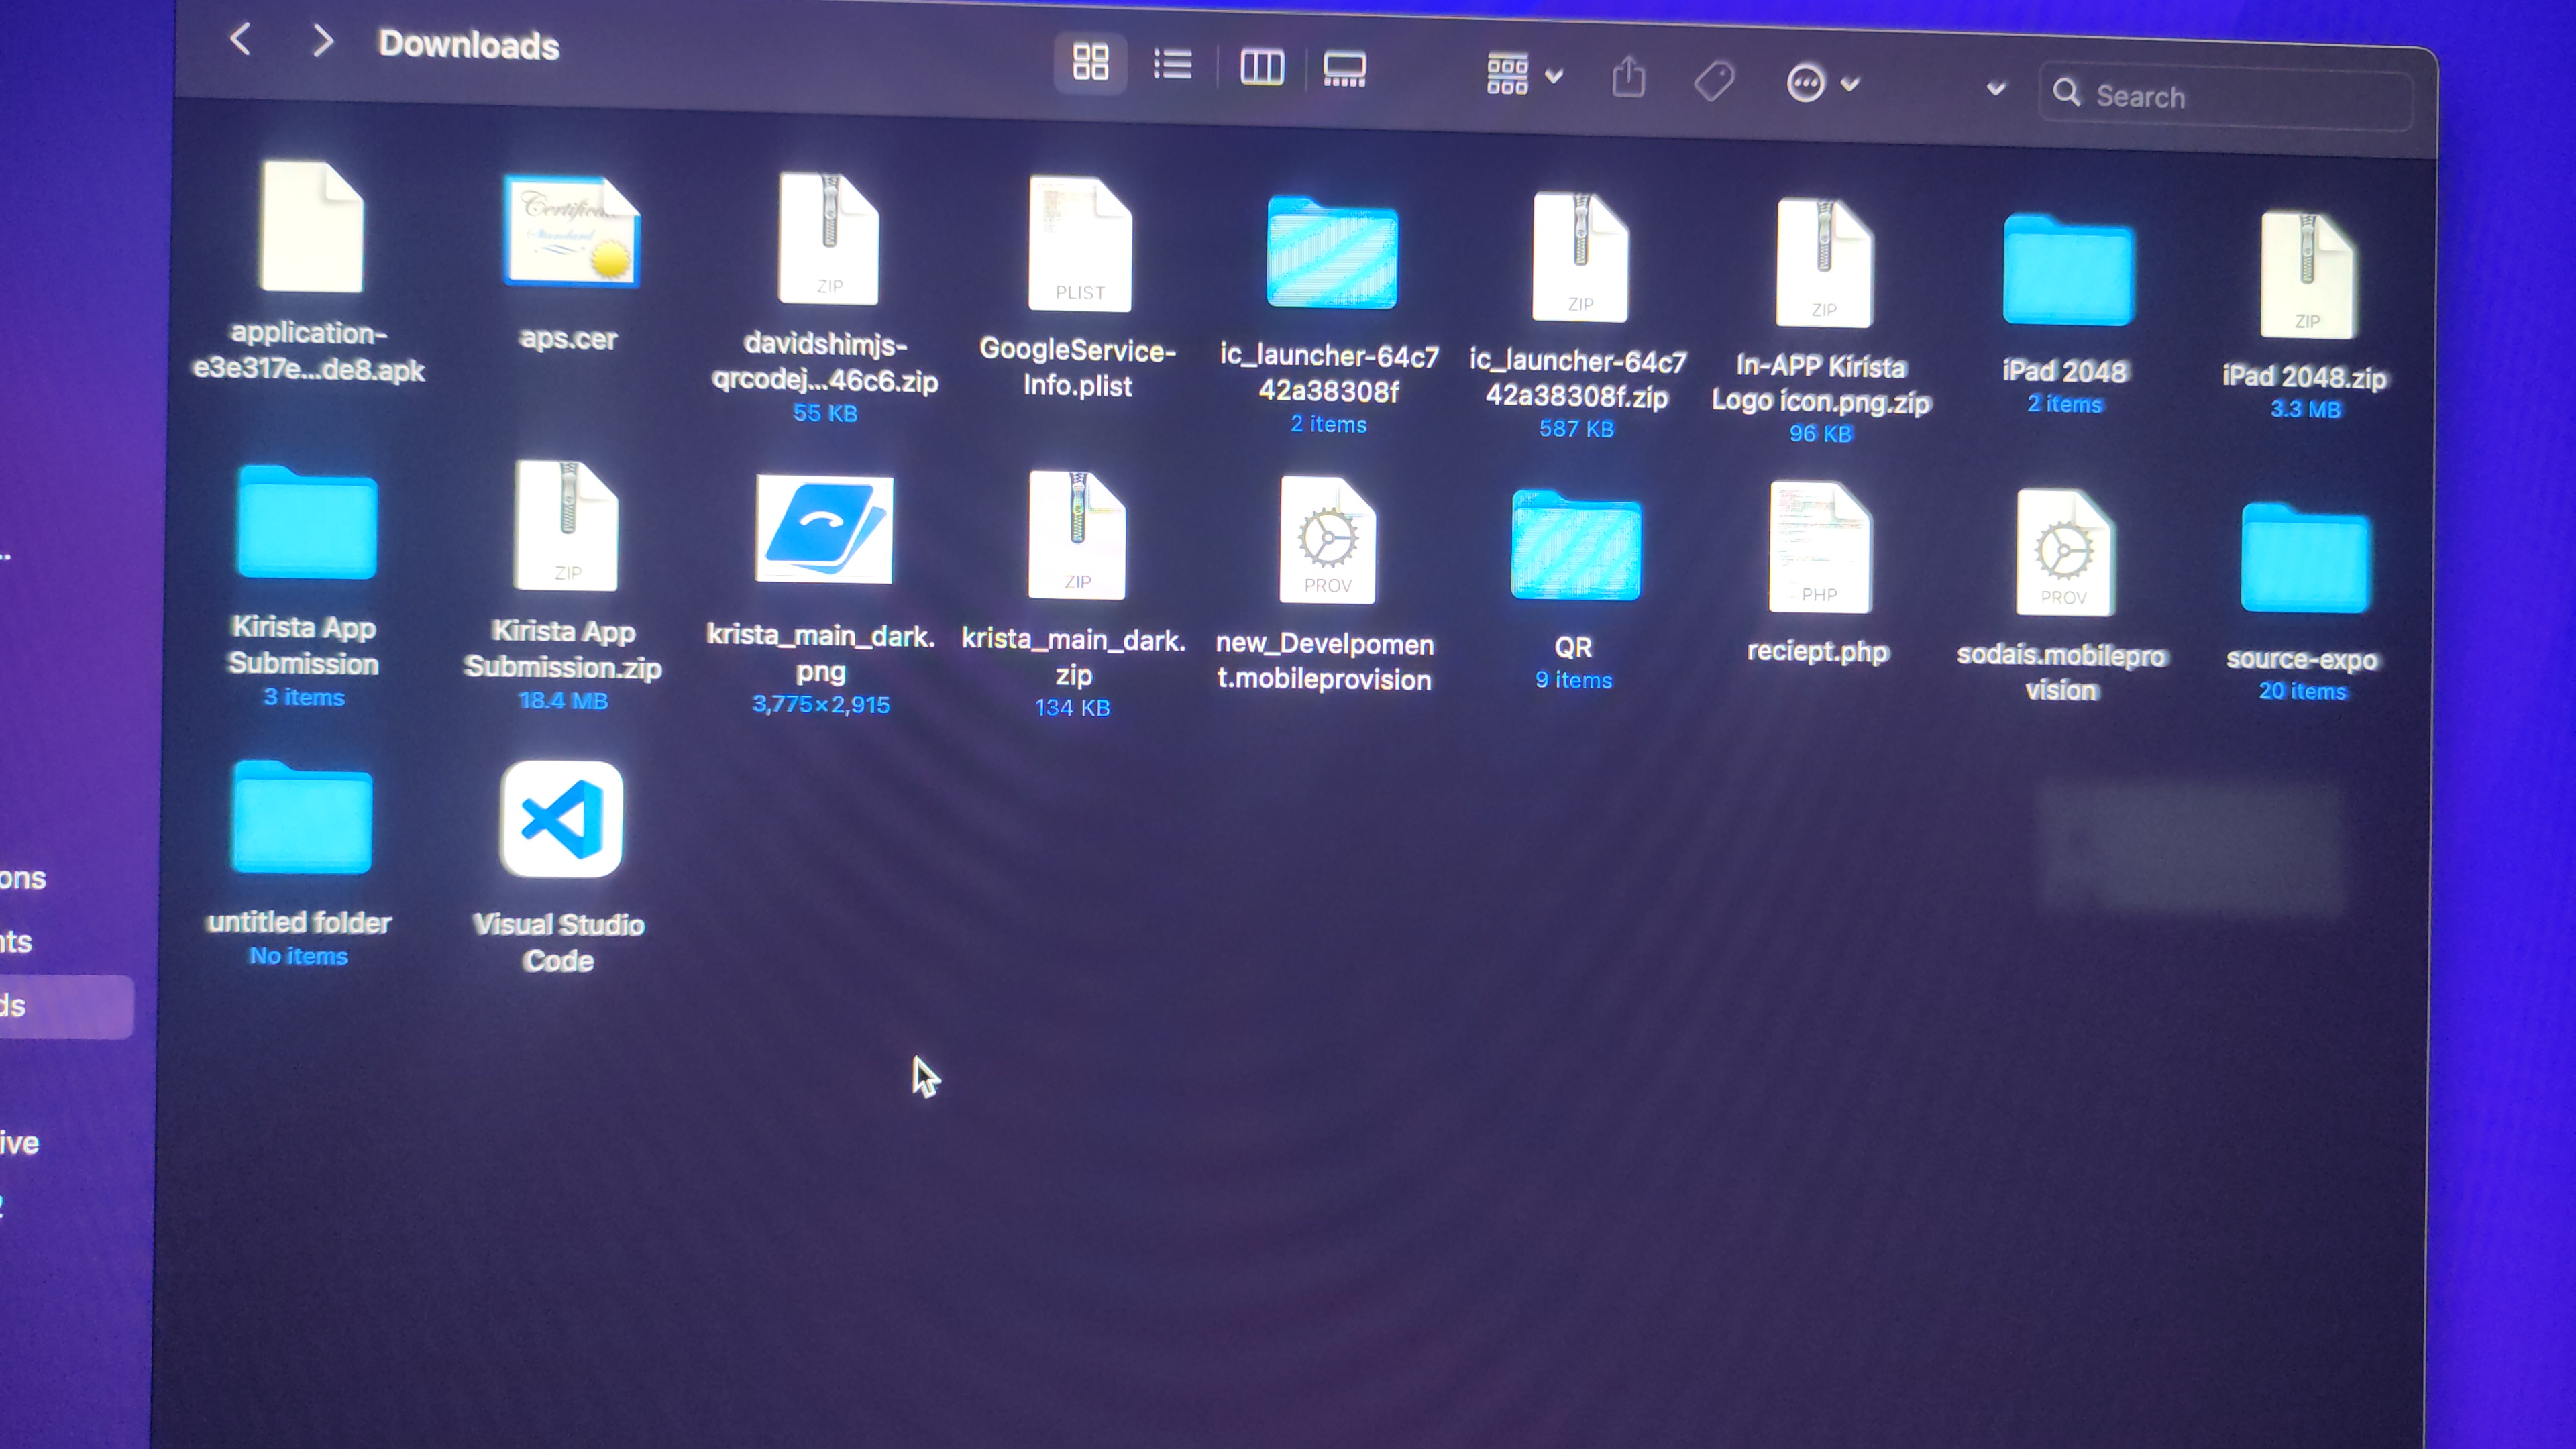
Task: Select the GoogleService-Info.plist file
Action: point(1079,244)
